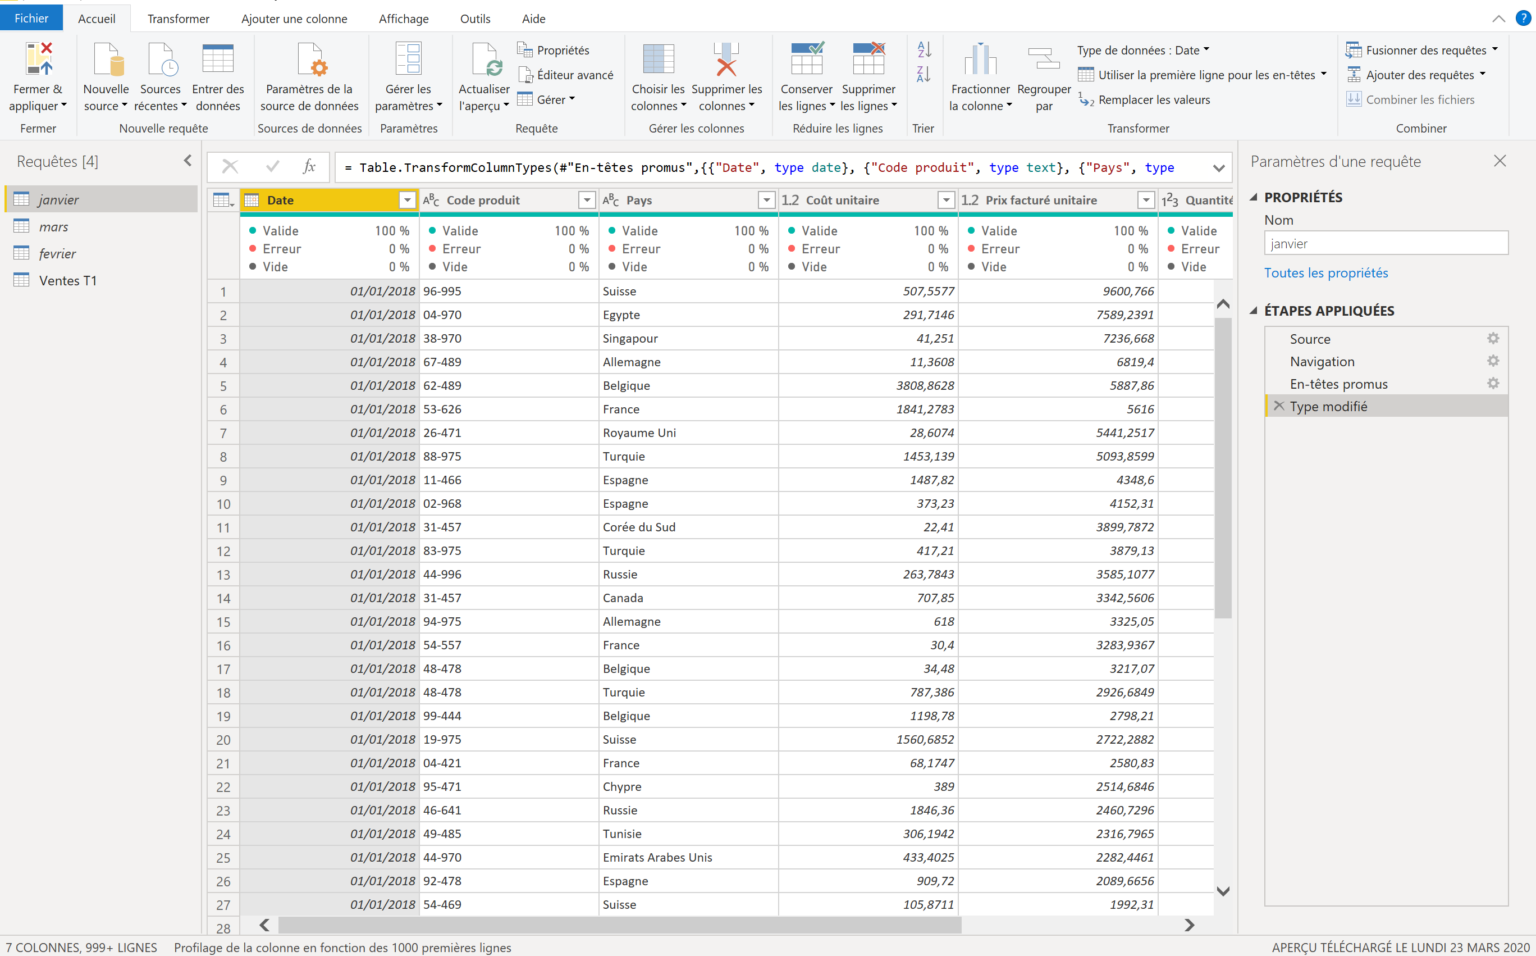Screen dimensions: 1536x956
Task: Click Entrer des données icon
Action: pyautogui.click(x=217, y=59)
